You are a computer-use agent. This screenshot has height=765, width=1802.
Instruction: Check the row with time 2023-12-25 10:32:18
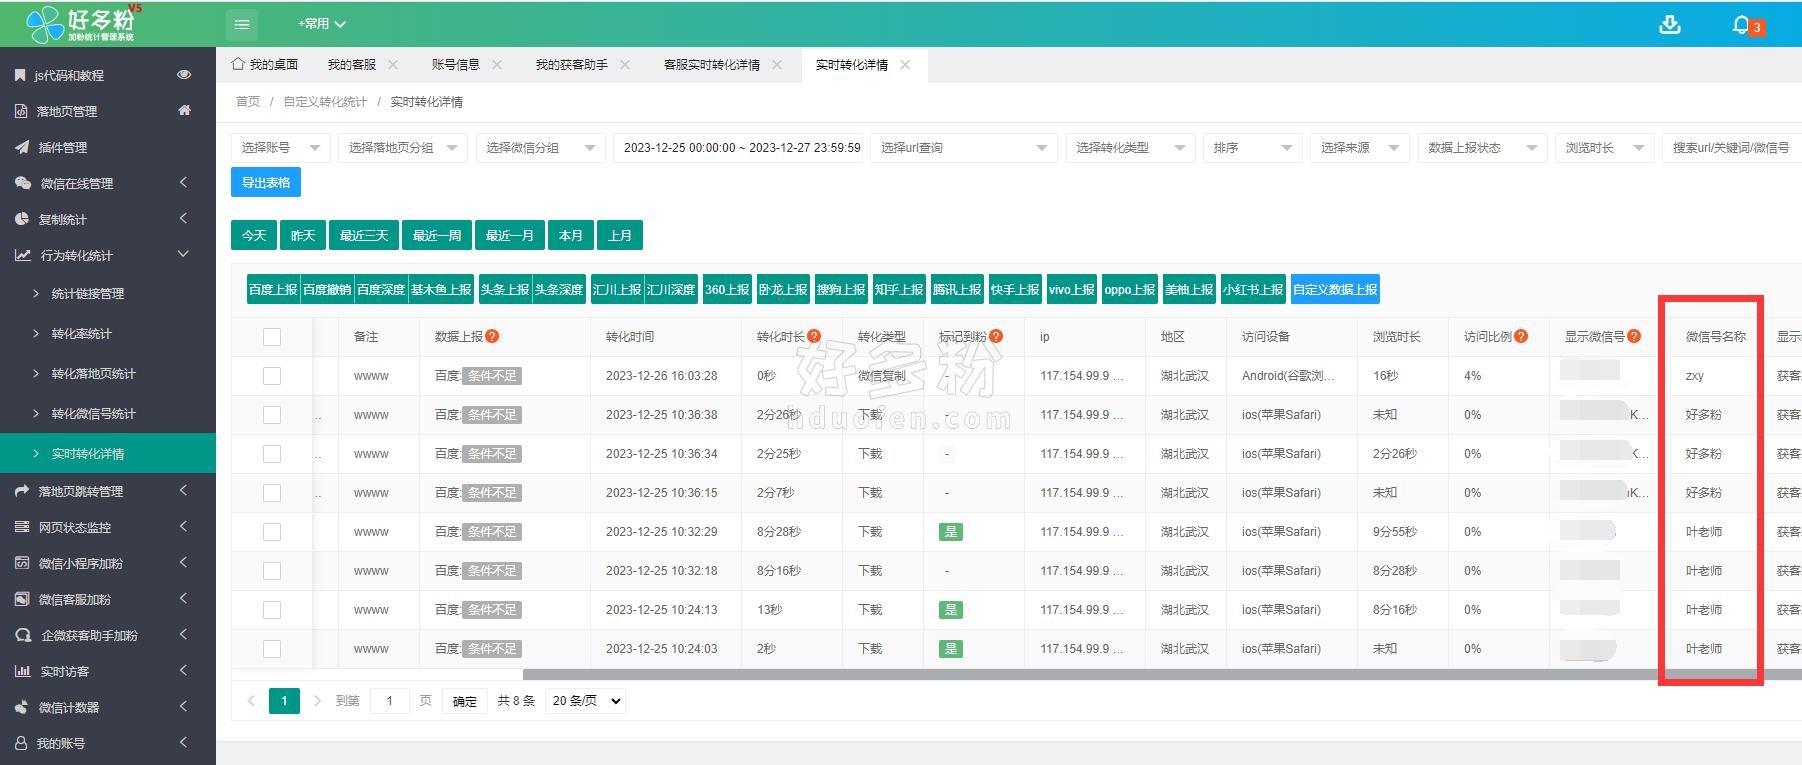272,571
